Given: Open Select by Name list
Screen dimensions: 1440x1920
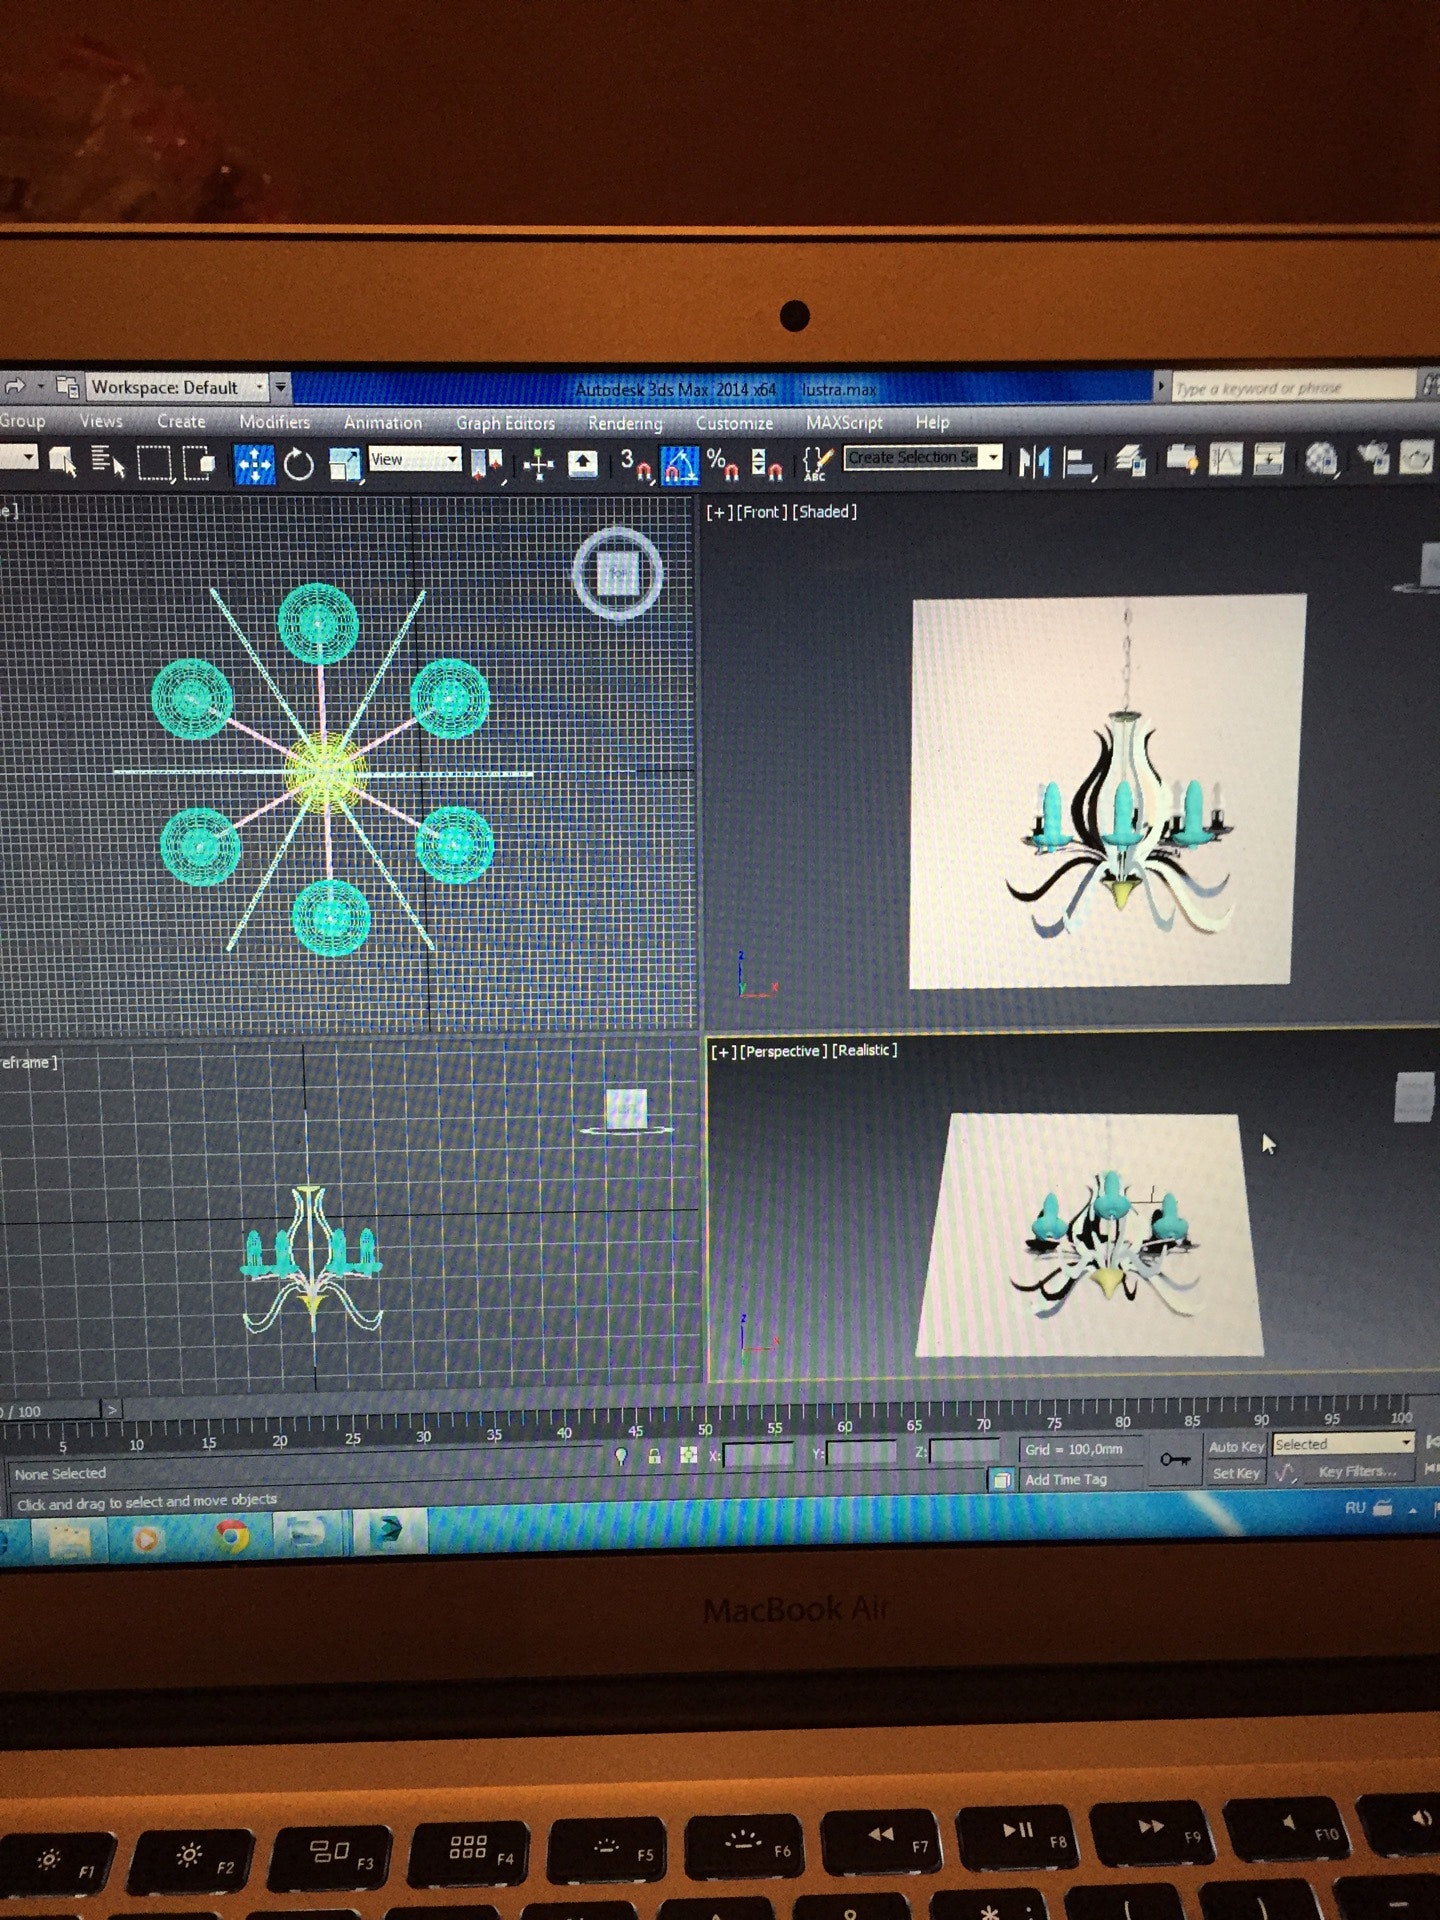Looking at the screenshot, I should (x=107, y=462).
